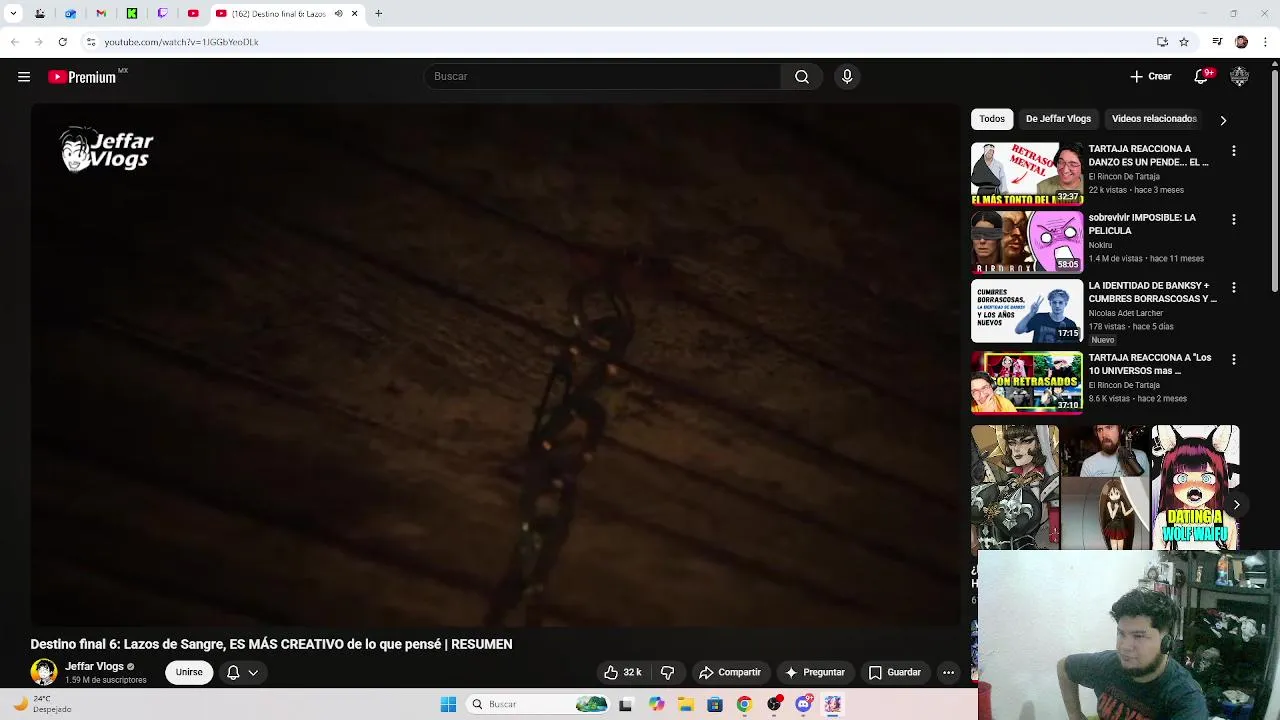1280x720 pixels.
Task: Switch to the other YouTube tab
Action: pos(193,14)
